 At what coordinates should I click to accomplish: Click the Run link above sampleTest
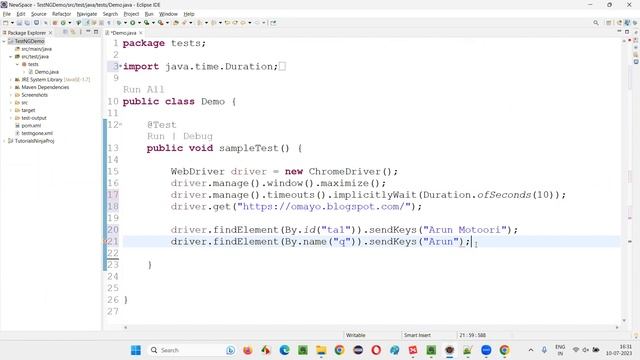(156, 136)
